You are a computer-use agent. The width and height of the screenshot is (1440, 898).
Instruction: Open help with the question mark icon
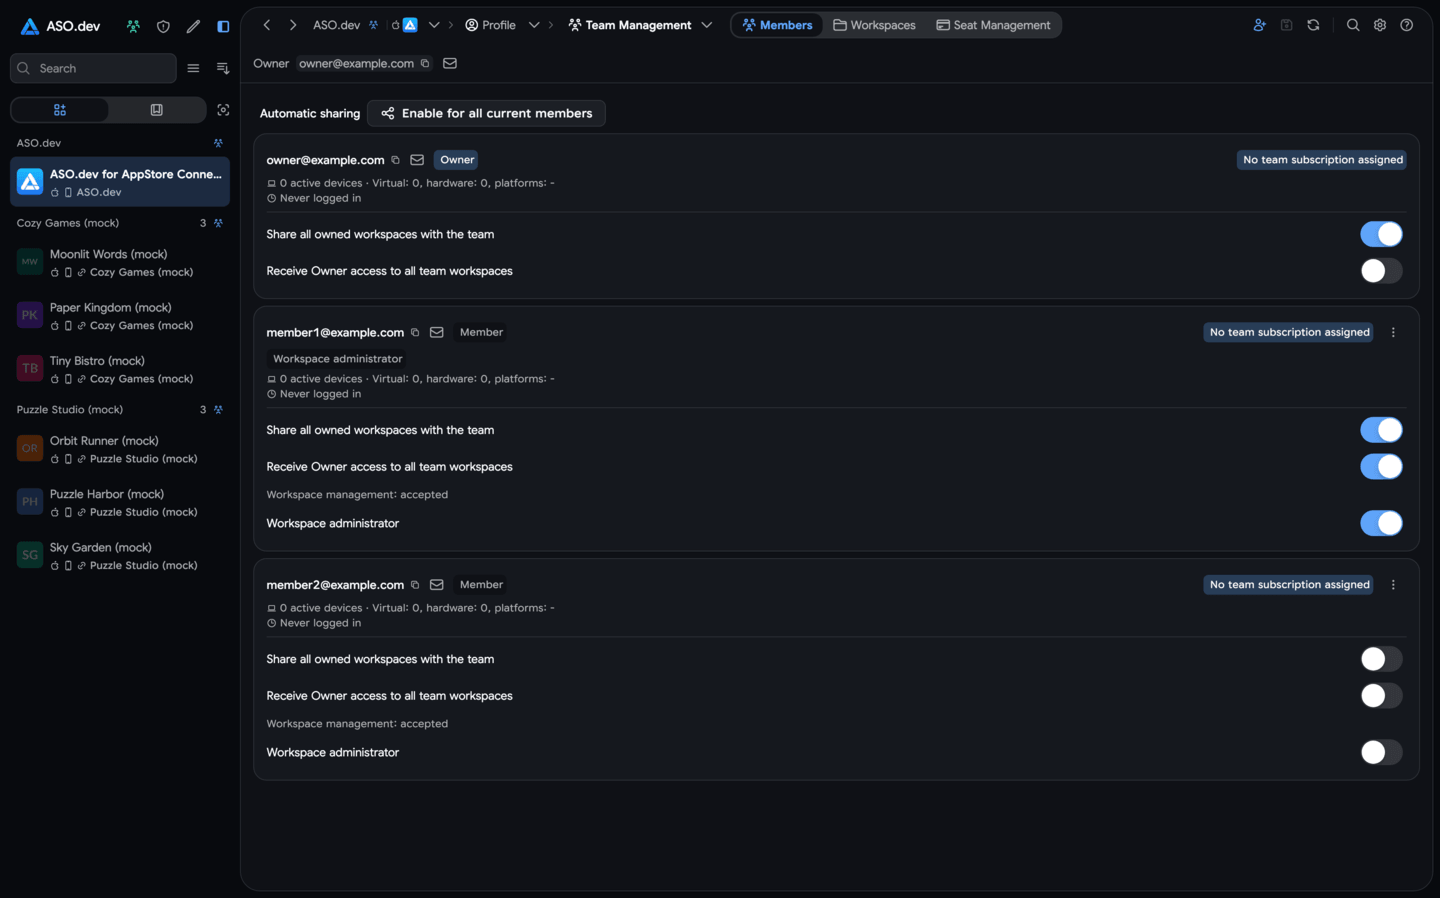[1407, 25]
